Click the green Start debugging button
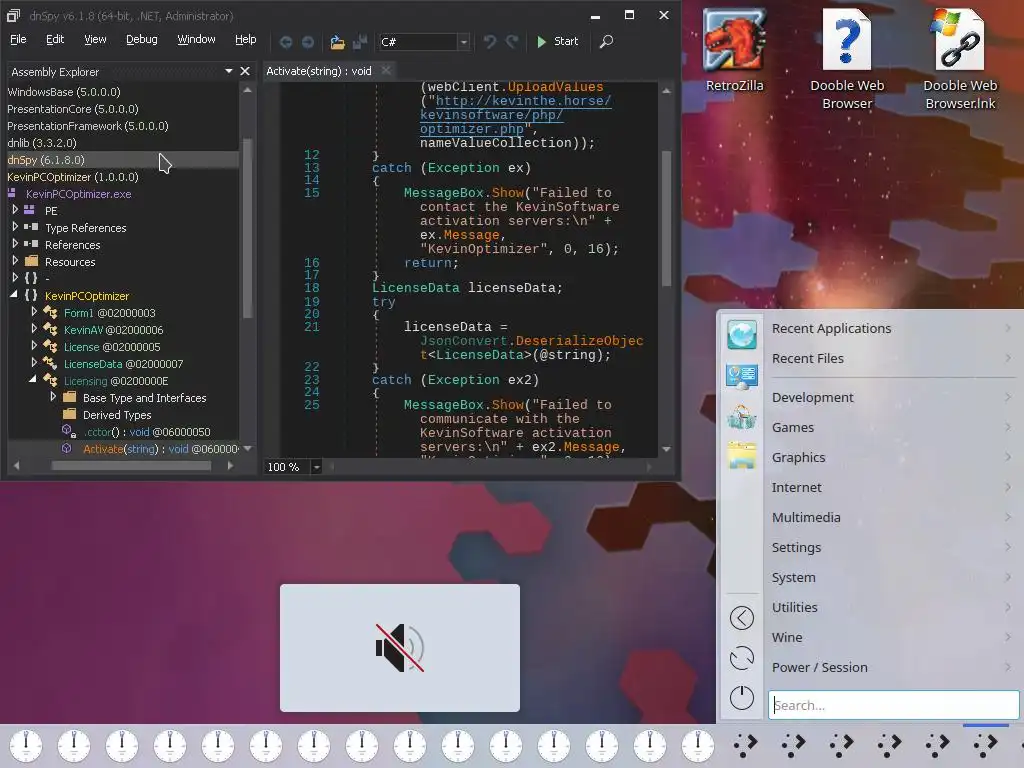This screenshot has width=1024, height=768. [x=557, y=41]
